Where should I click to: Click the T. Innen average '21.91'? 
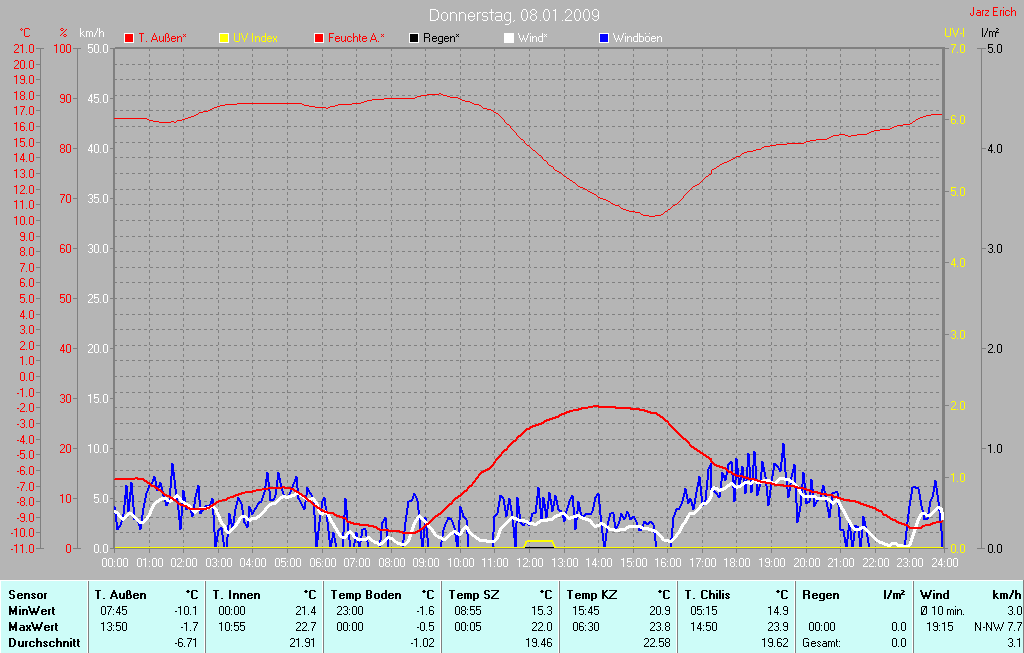302,643
